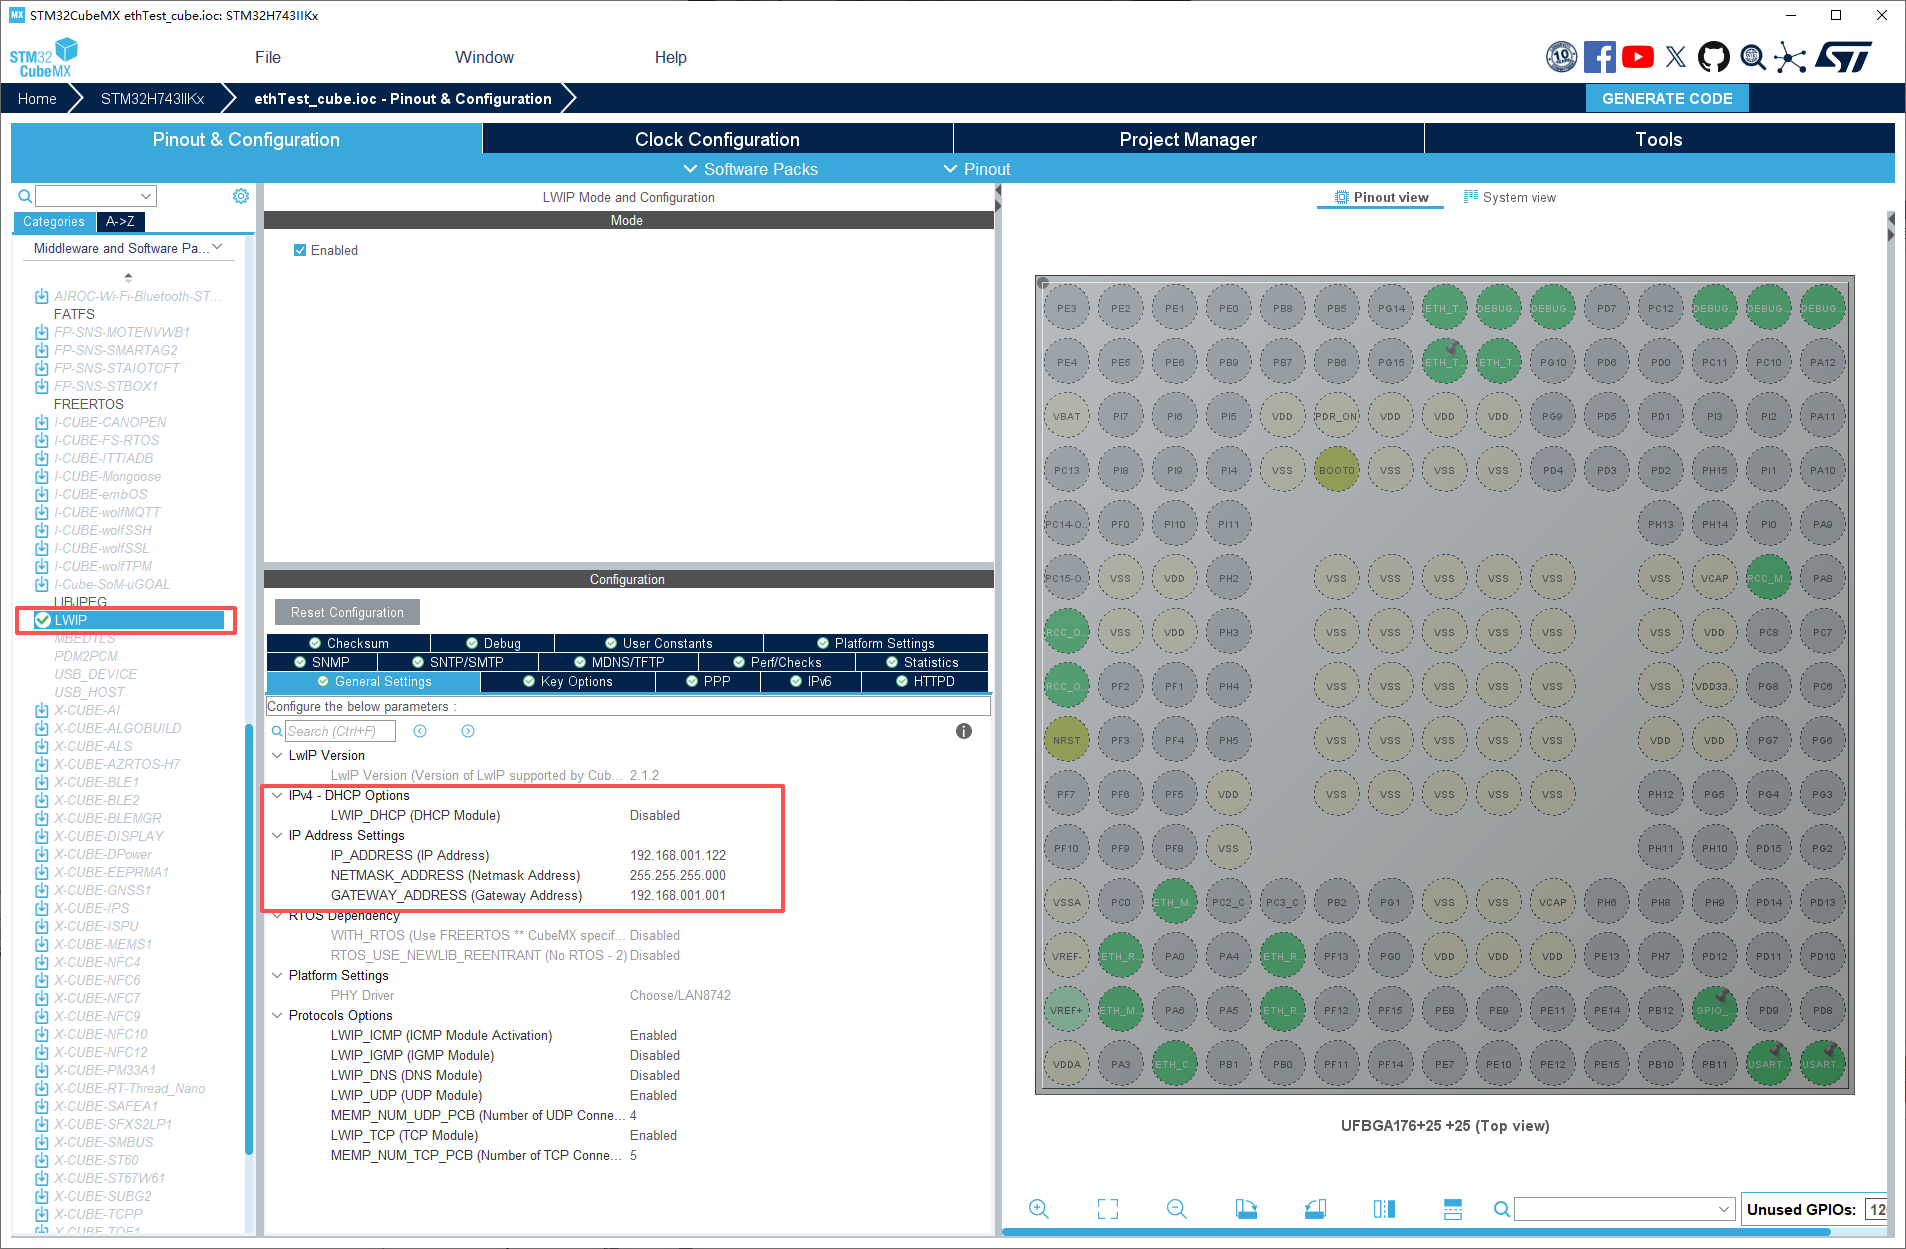Image resolution: width=1906 pixels, height=1249 pixels.
Task: Switch to Tools tab
Action: click(1659, 139)
